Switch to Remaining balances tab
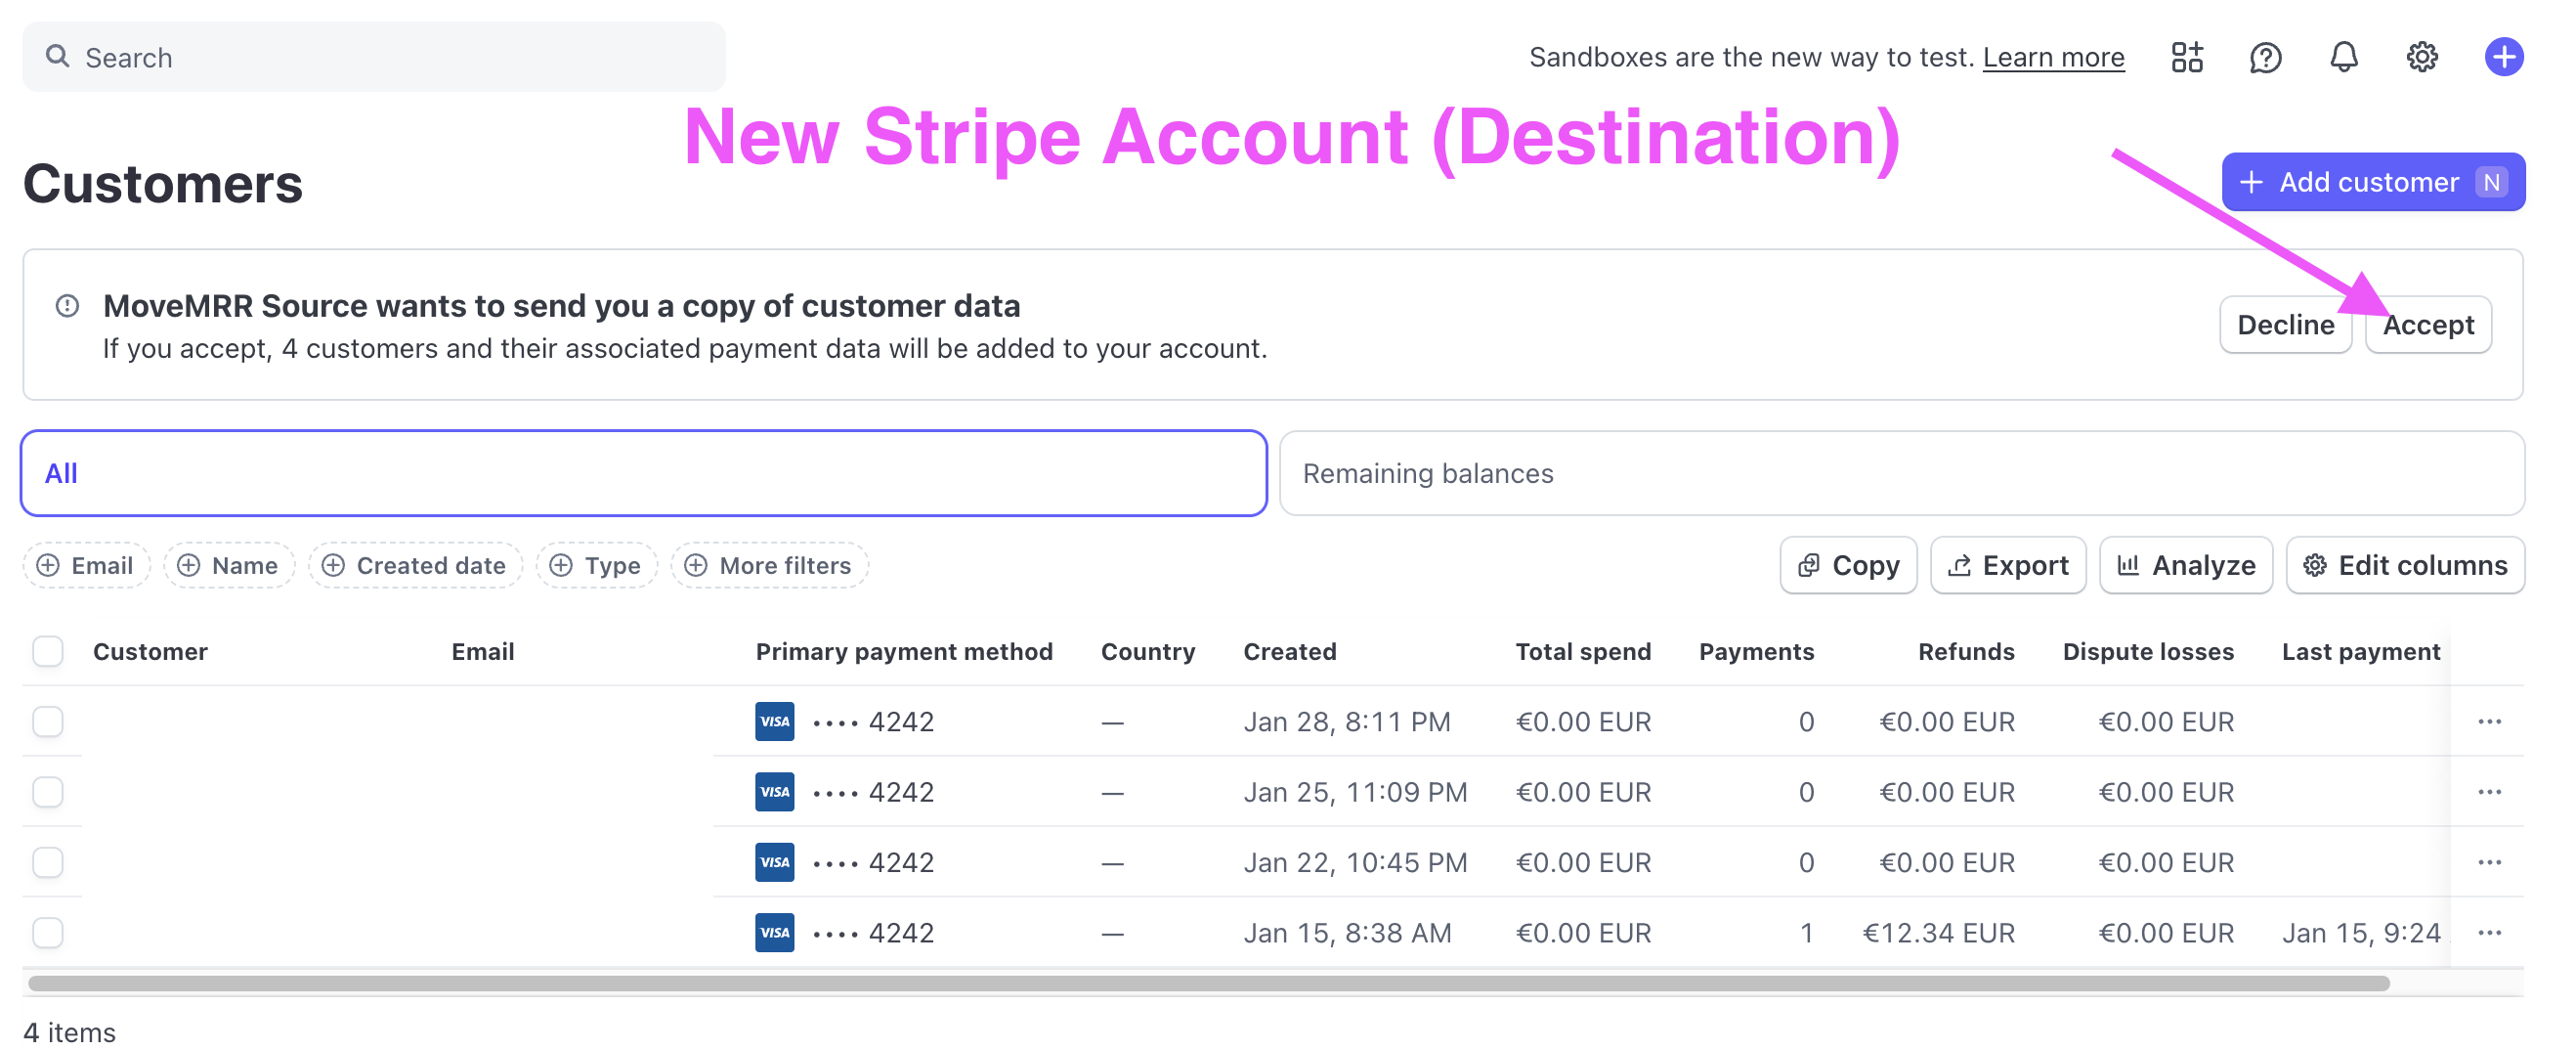2576x1050 pixels. tap(1901, 473)
